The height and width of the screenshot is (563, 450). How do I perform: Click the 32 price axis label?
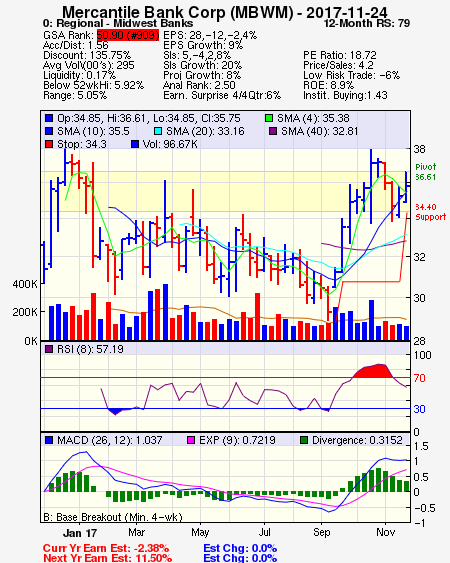point(419,257)
